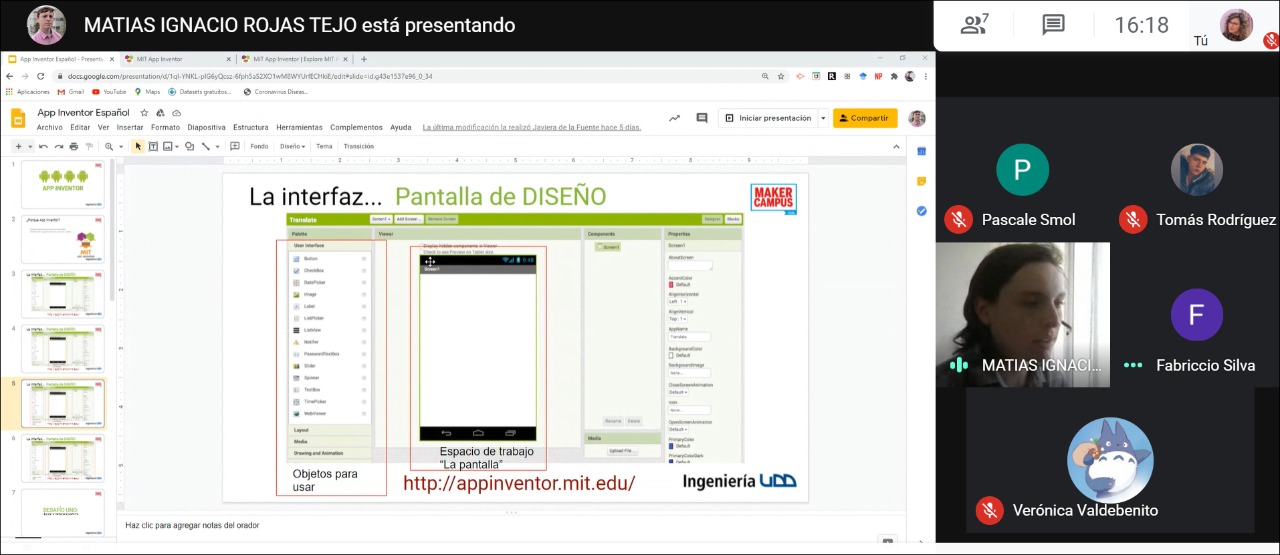
Task: Open Google Keep side panel icon
Action: click(x=921, y=181)
